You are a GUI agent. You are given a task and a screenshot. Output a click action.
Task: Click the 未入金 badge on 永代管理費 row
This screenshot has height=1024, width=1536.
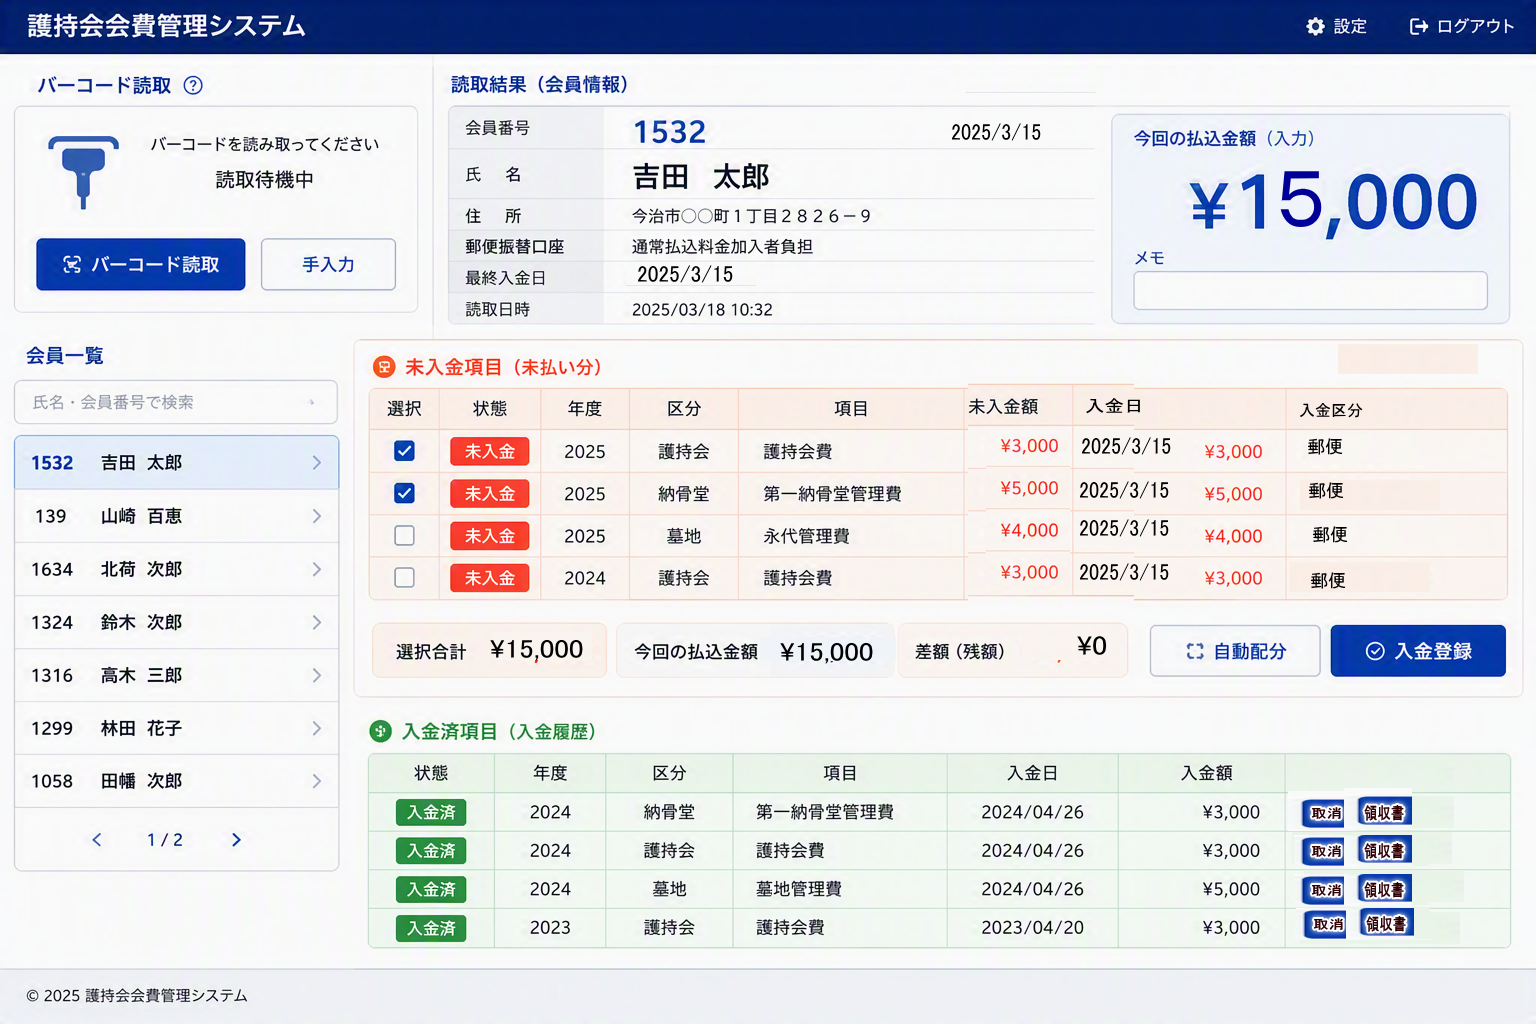[x=490, y=536]
